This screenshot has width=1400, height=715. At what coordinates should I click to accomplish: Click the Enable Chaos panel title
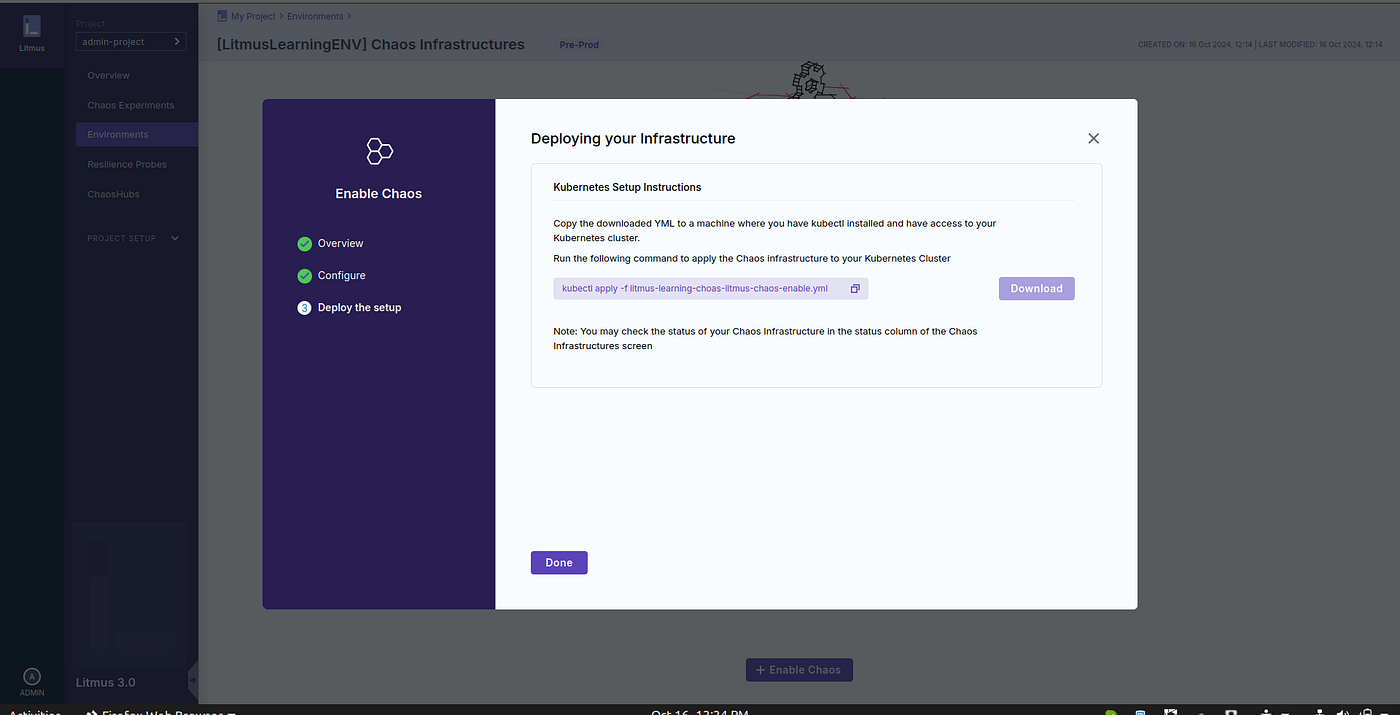pos(379,194)
